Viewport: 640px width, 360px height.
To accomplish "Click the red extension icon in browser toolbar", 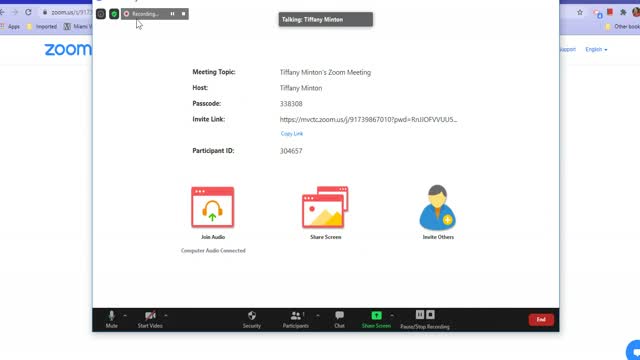I will [610, 12].
